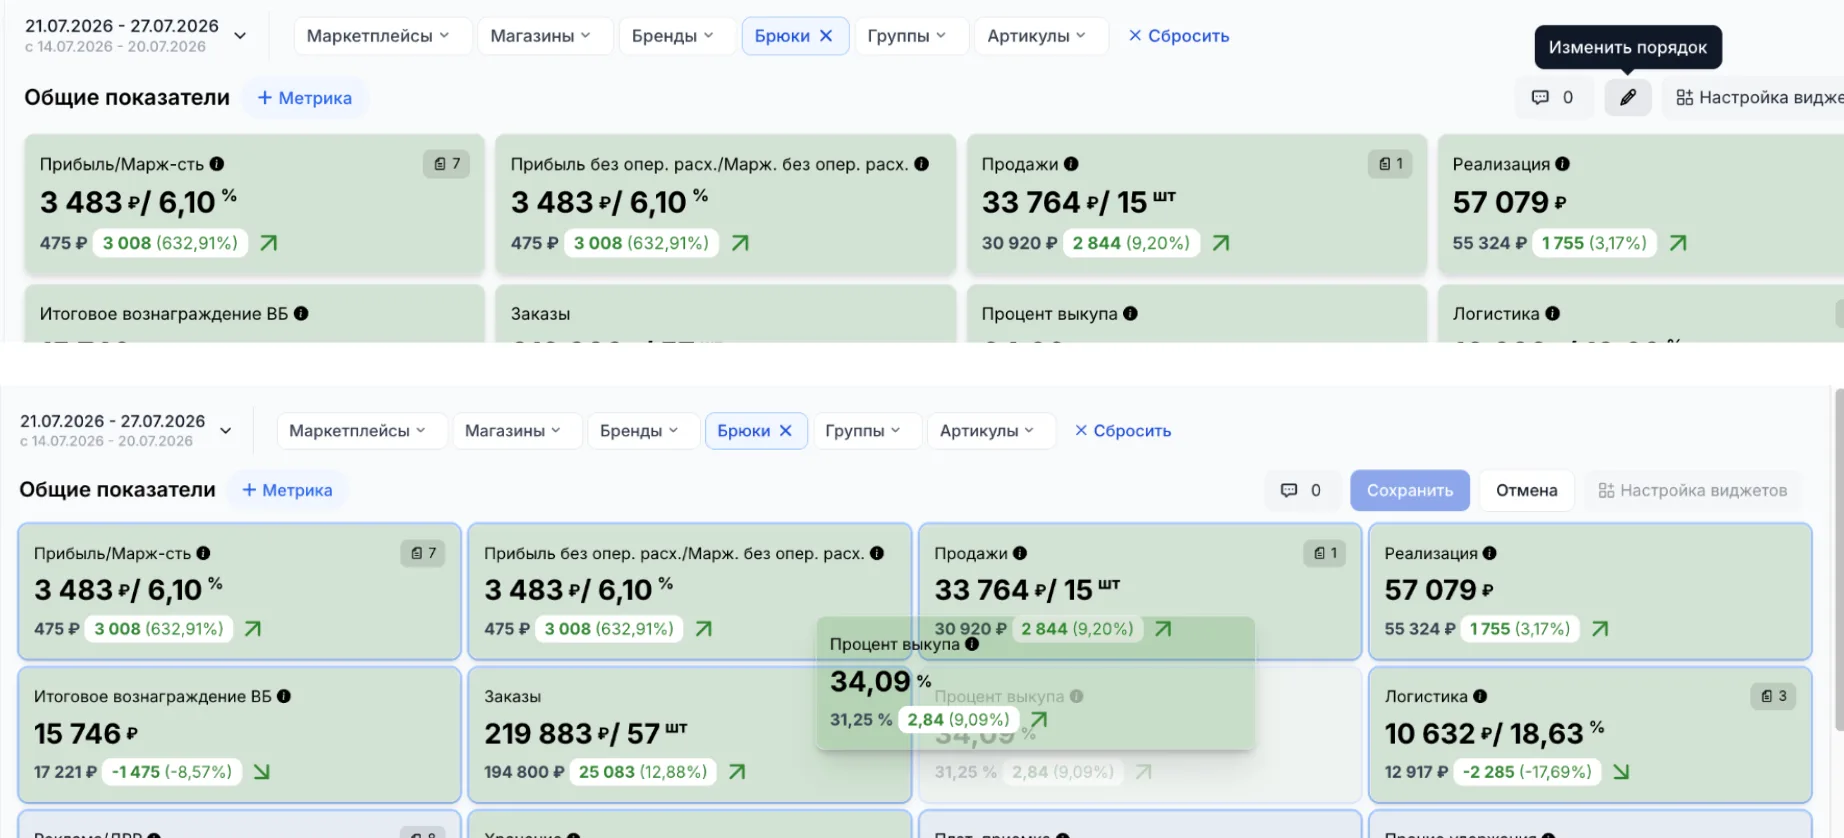Open the comments icon in the upper view
Viewport: 1844px width, 838px height.
1540,97
